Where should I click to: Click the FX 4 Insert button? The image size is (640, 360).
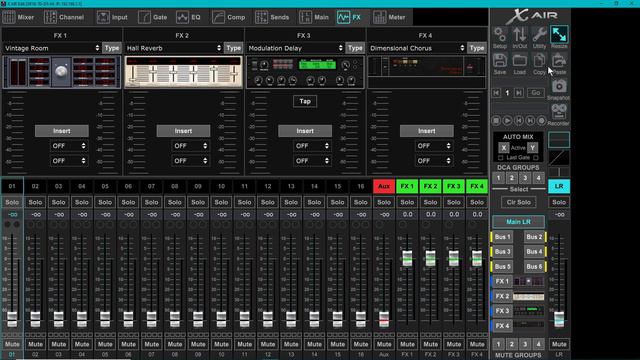(427, 131)
